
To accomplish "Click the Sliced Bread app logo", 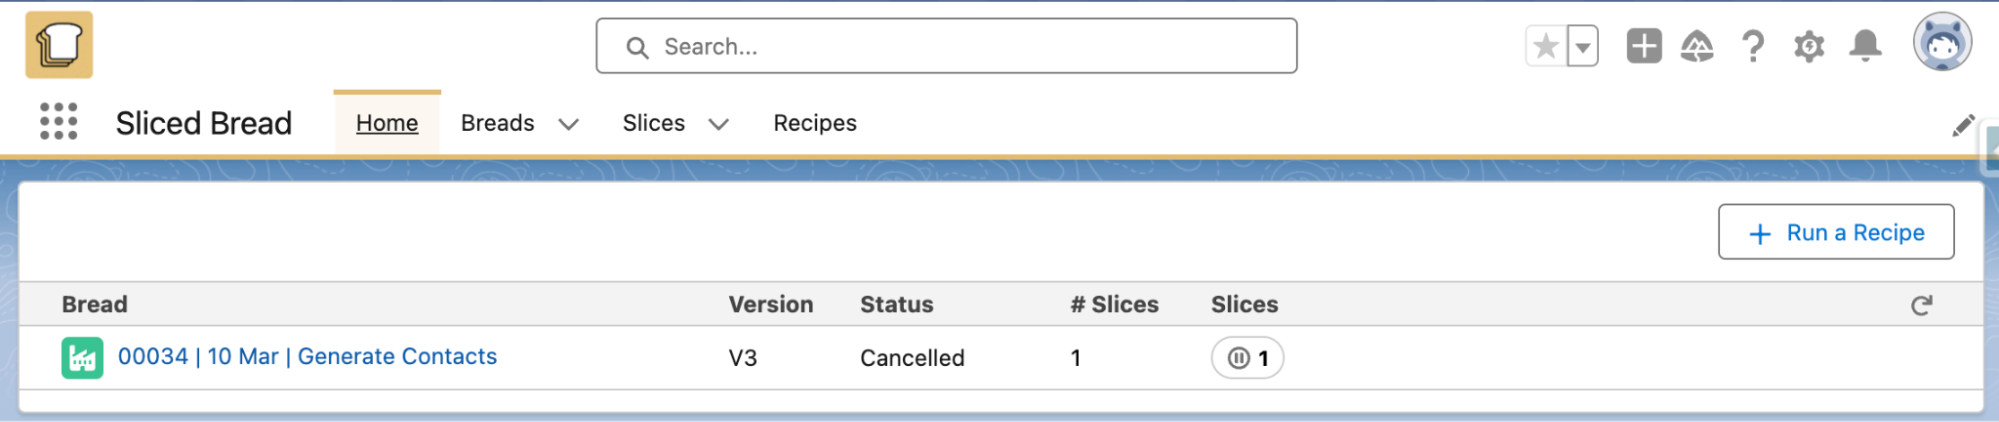I will 59,45.
